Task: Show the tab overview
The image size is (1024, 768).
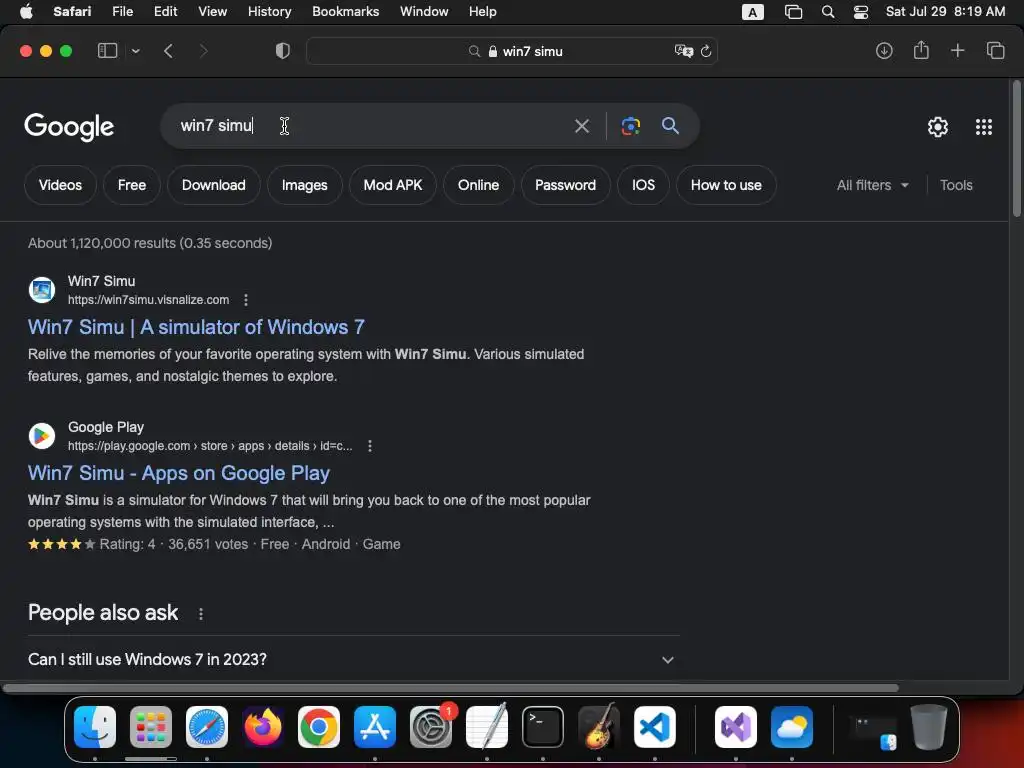Action: (995, 50)
